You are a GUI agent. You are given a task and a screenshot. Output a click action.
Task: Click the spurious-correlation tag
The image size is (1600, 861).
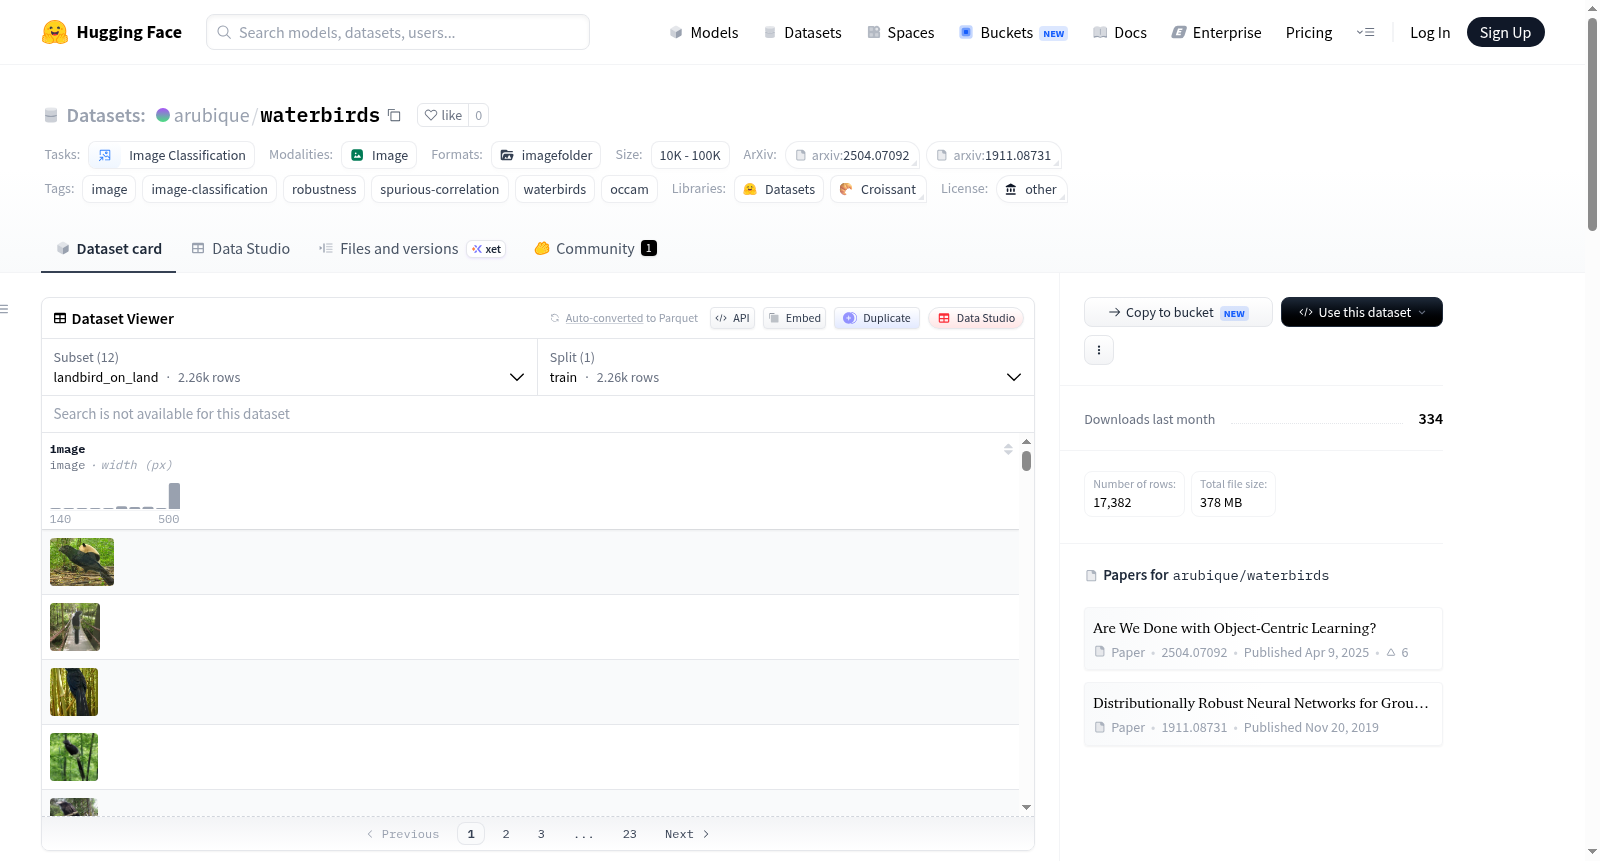pyautogui.click(x=440, y=189)
